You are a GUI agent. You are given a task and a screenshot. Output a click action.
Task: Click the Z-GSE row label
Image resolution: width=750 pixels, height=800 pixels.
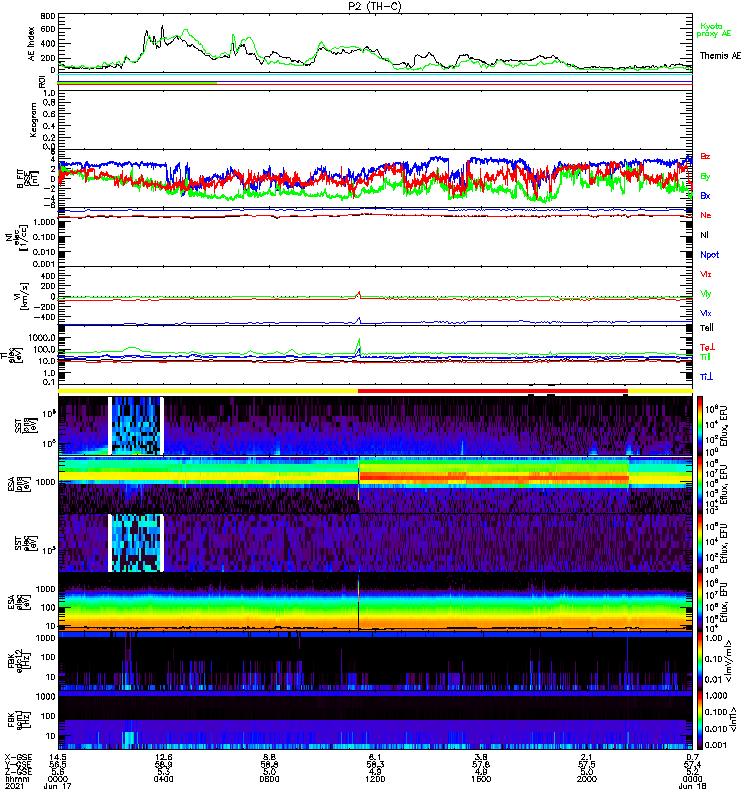17,772
